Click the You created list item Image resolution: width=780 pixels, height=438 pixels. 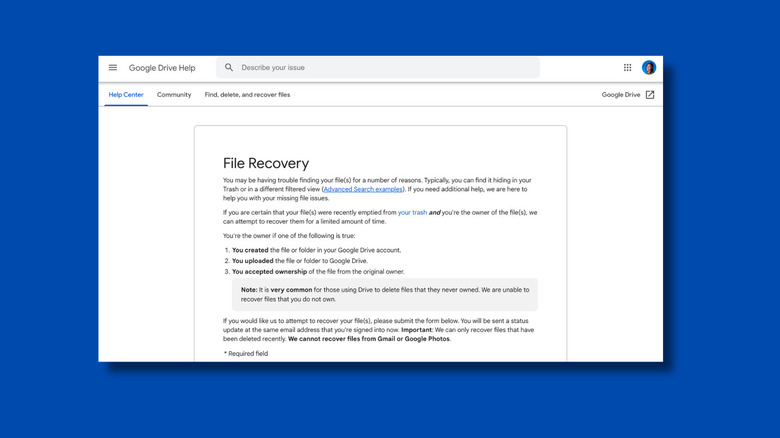[x=316, y=250]
